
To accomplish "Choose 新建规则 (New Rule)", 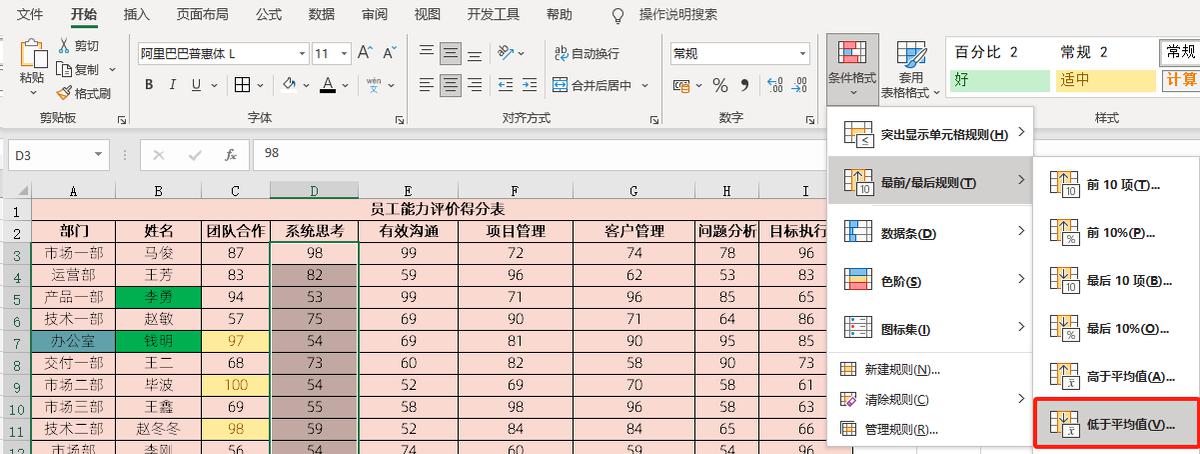I will pyautogui.click(x=930, y=370).
